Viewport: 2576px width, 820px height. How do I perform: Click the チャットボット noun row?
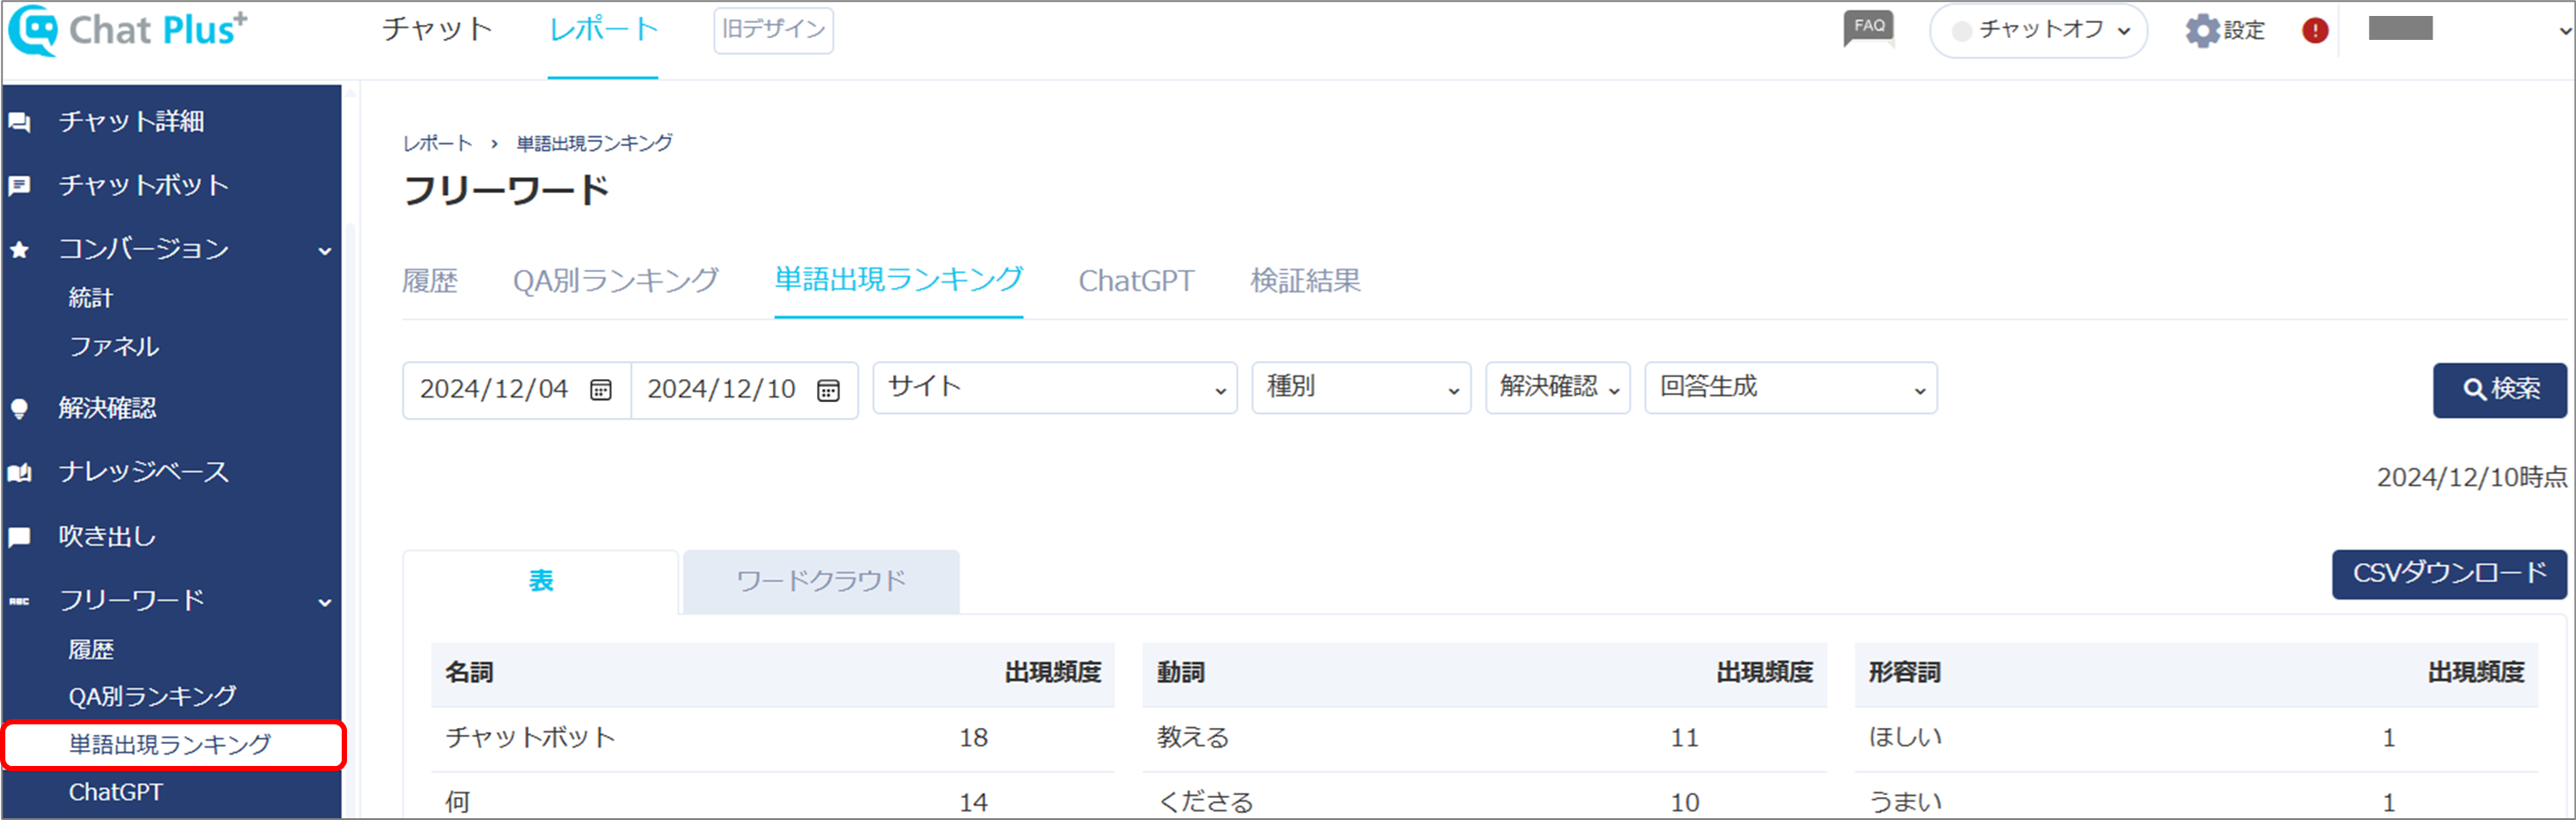click(x=772, y=738)
